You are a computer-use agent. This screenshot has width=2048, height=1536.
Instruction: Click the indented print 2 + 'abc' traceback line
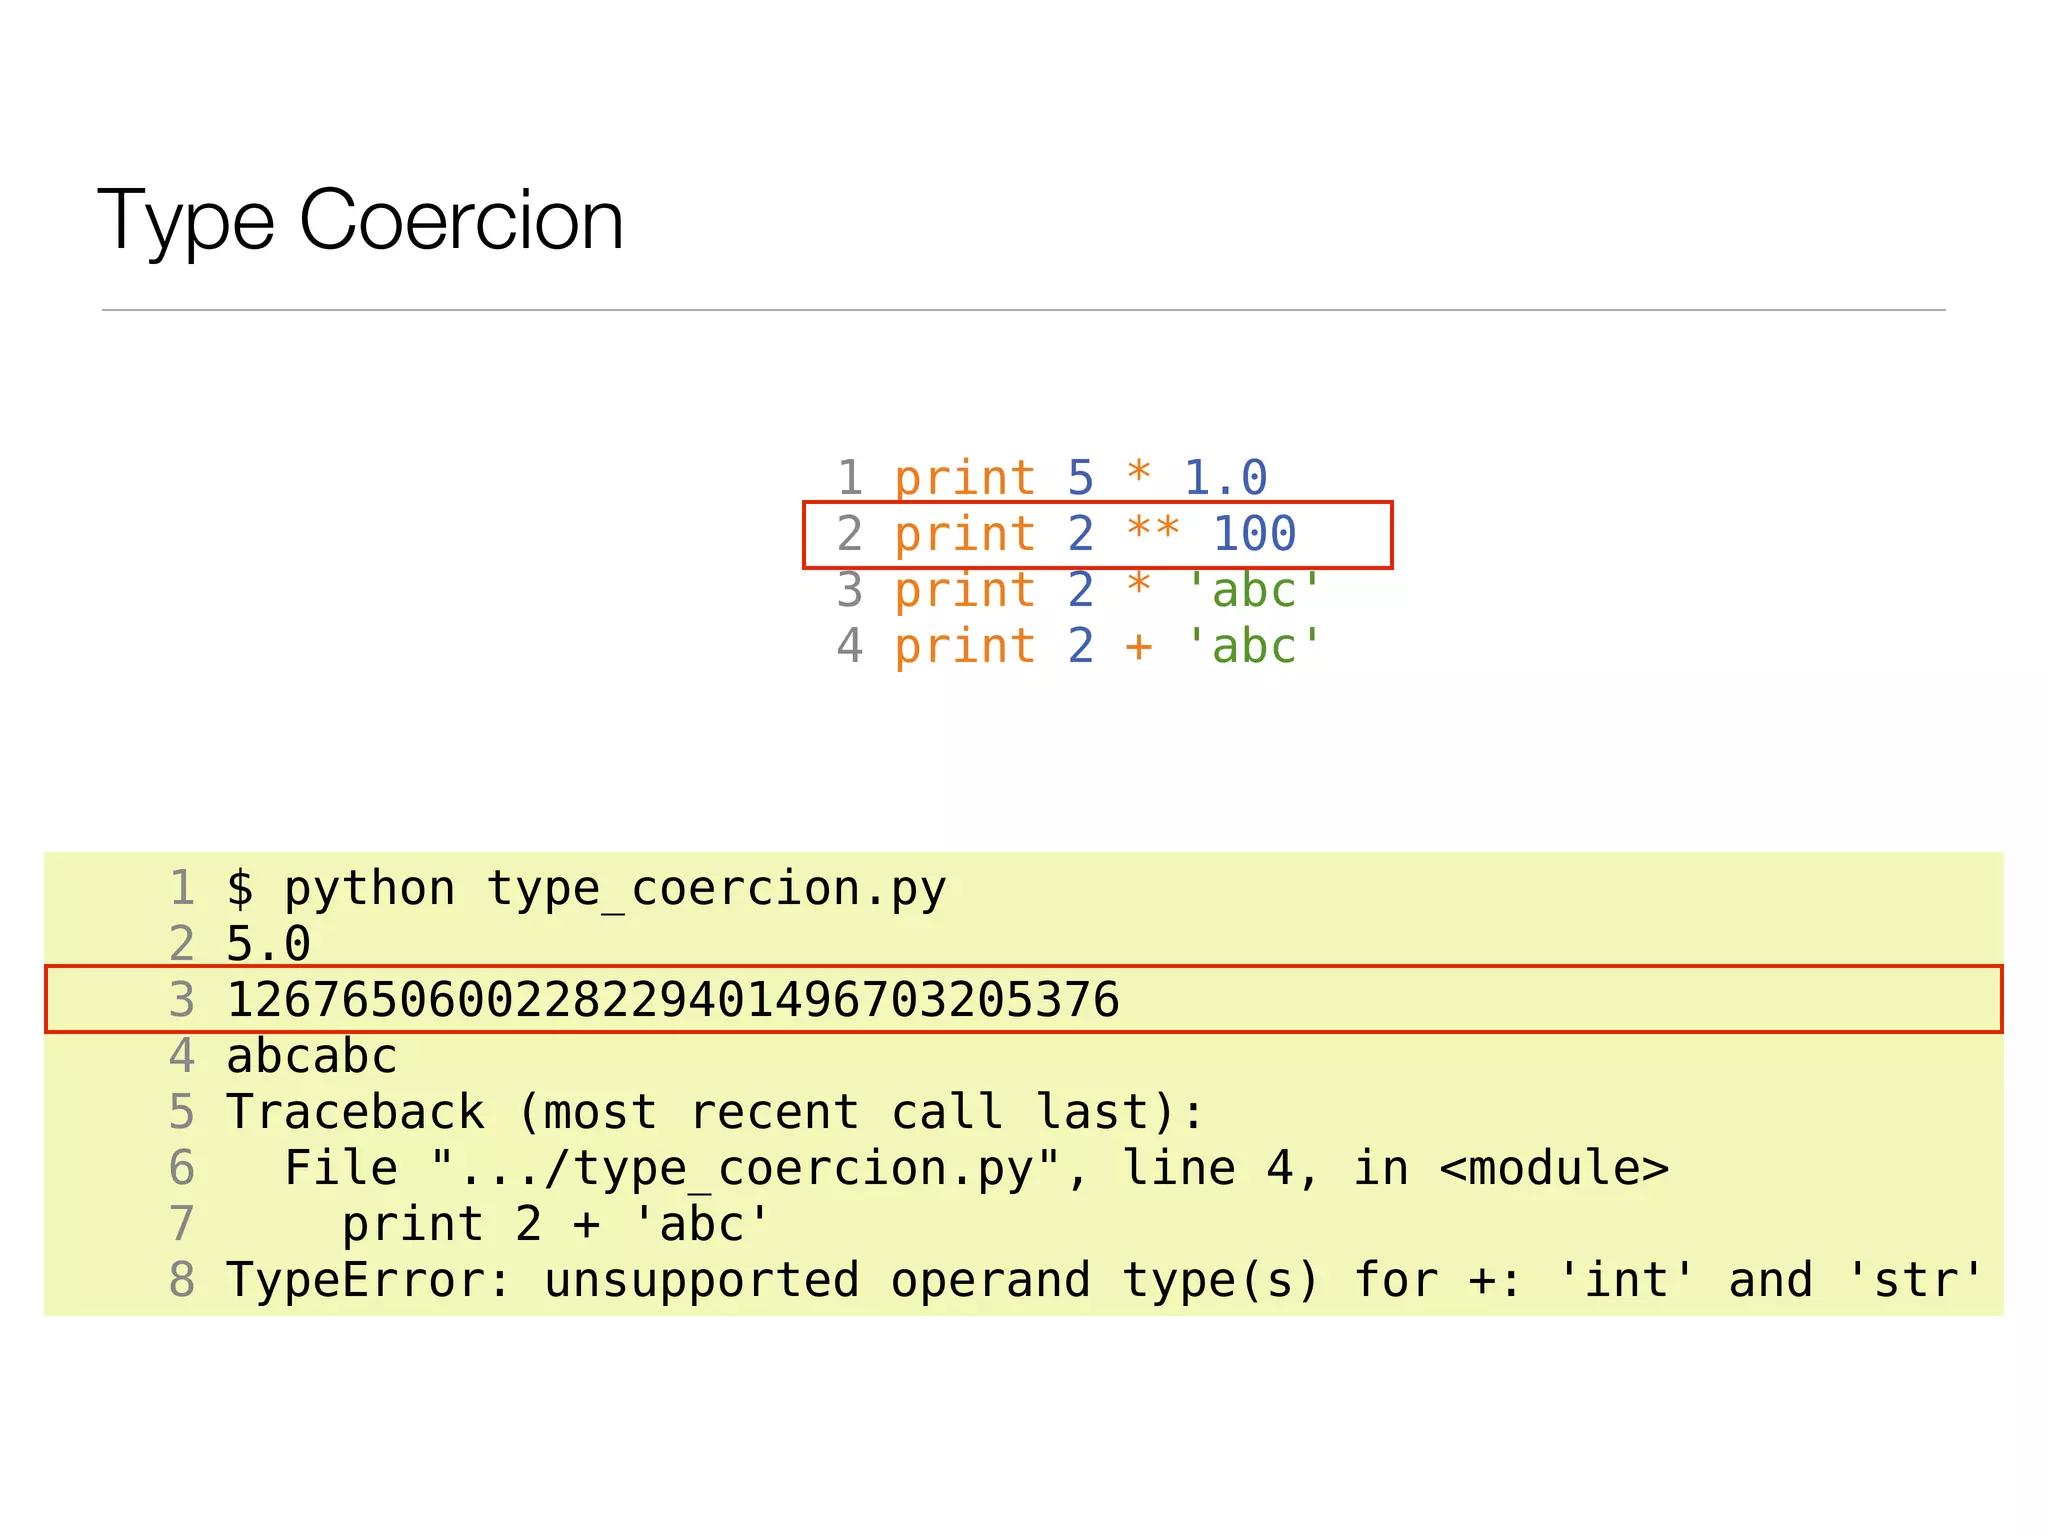pos(556,1224)
